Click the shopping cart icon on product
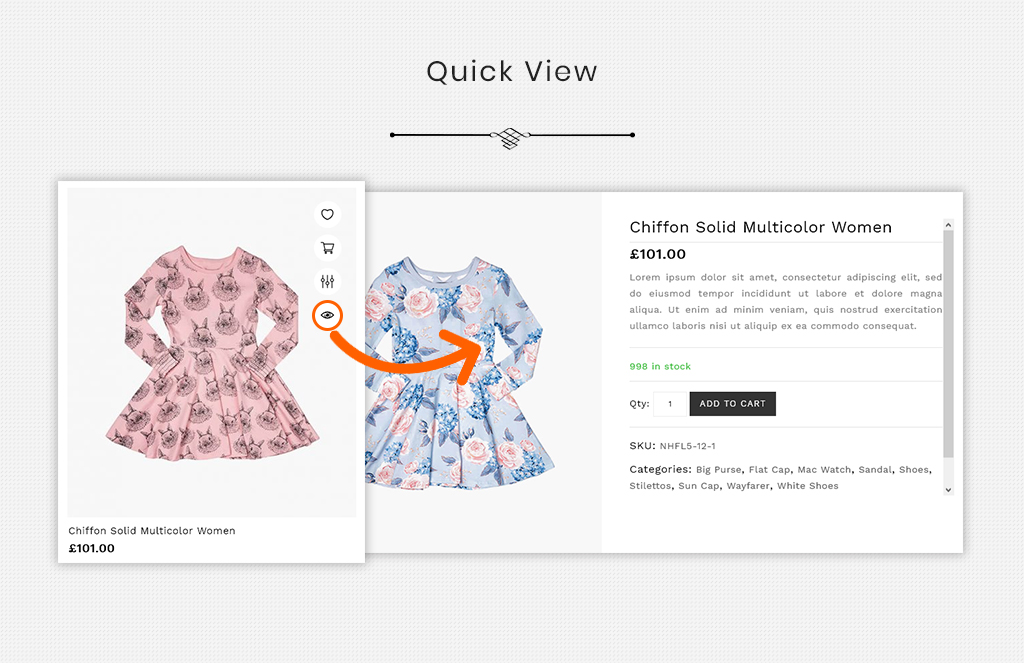Image resolution: width=1024 pixels, height=663 pixels. [x=327, y=248]
